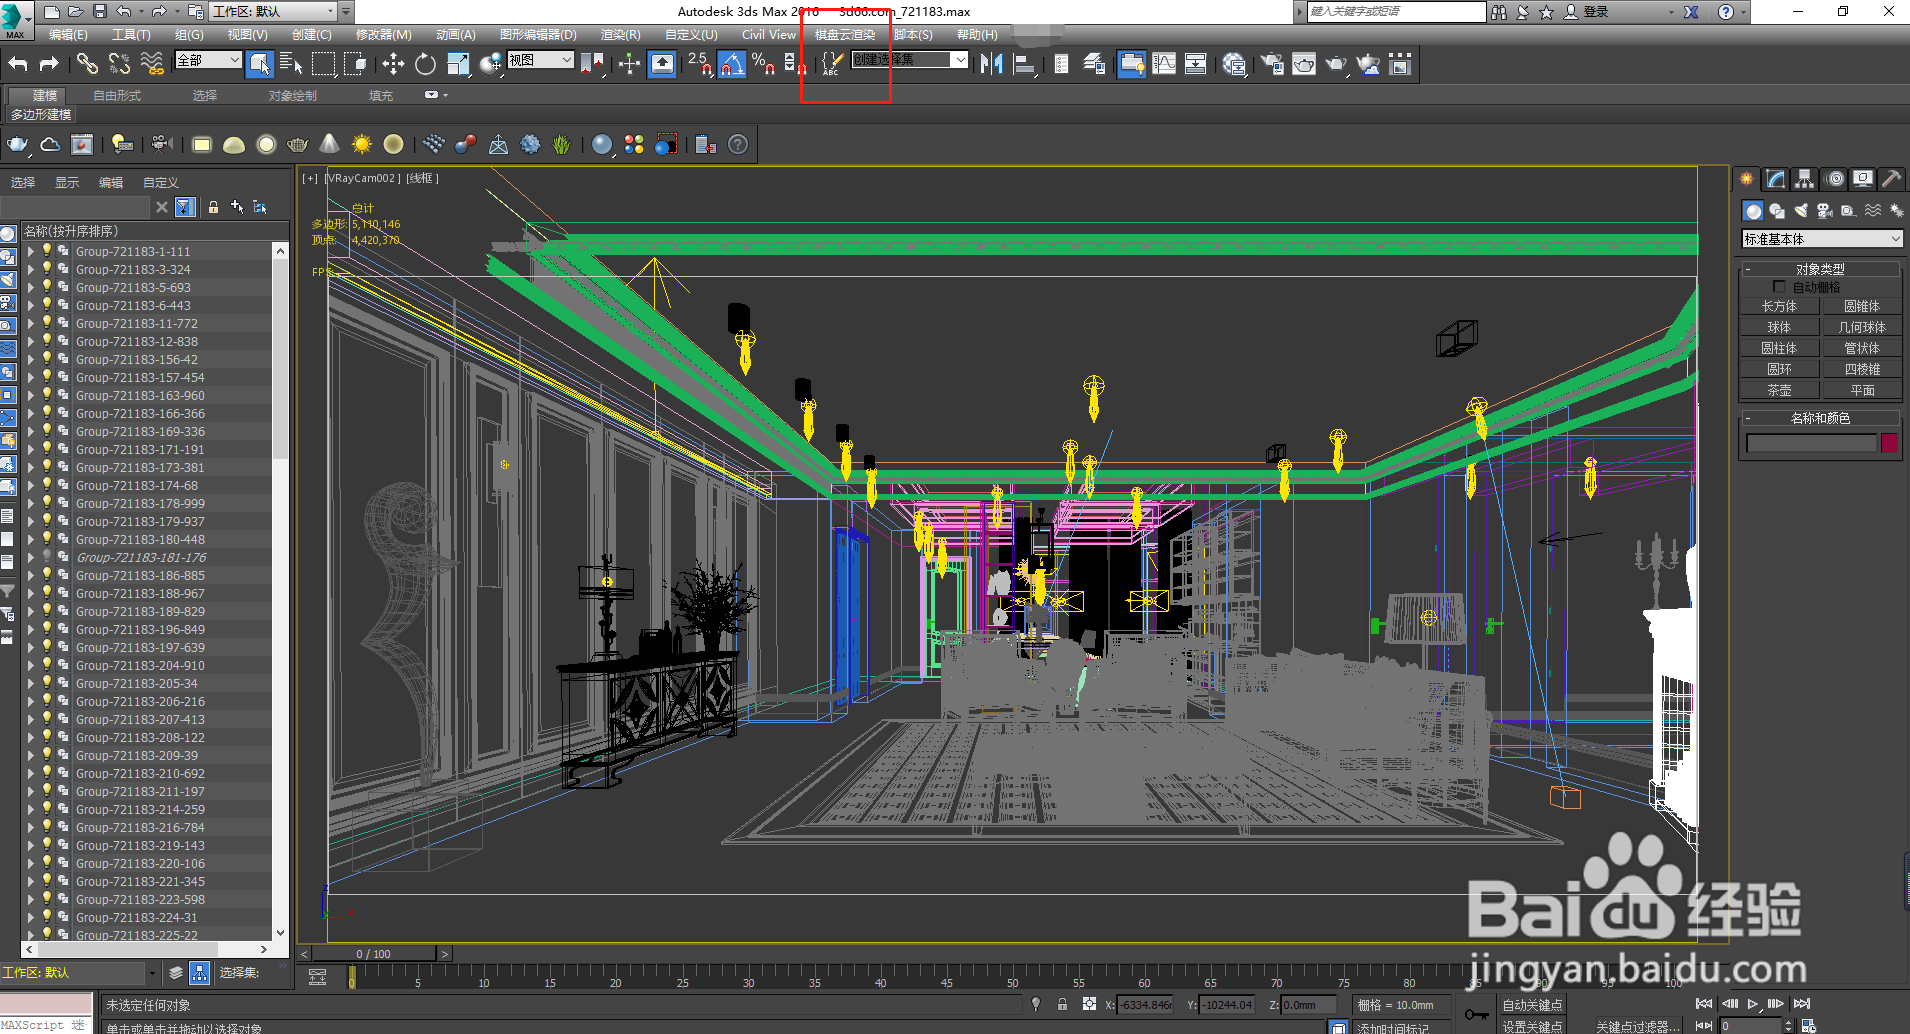This screenshot has height=1034, width=1910.
Task: Switch to the 自由形式 ribbon tab
Action: tap(117, 96)
